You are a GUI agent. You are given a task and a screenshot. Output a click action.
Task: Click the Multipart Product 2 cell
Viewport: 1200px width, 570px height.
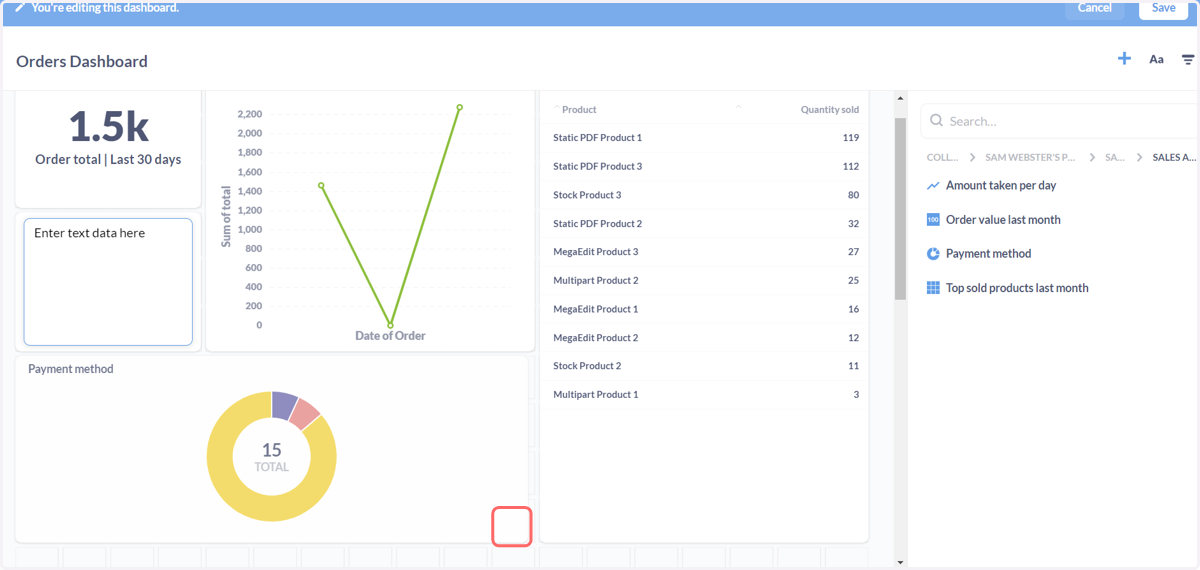point(596,281)
